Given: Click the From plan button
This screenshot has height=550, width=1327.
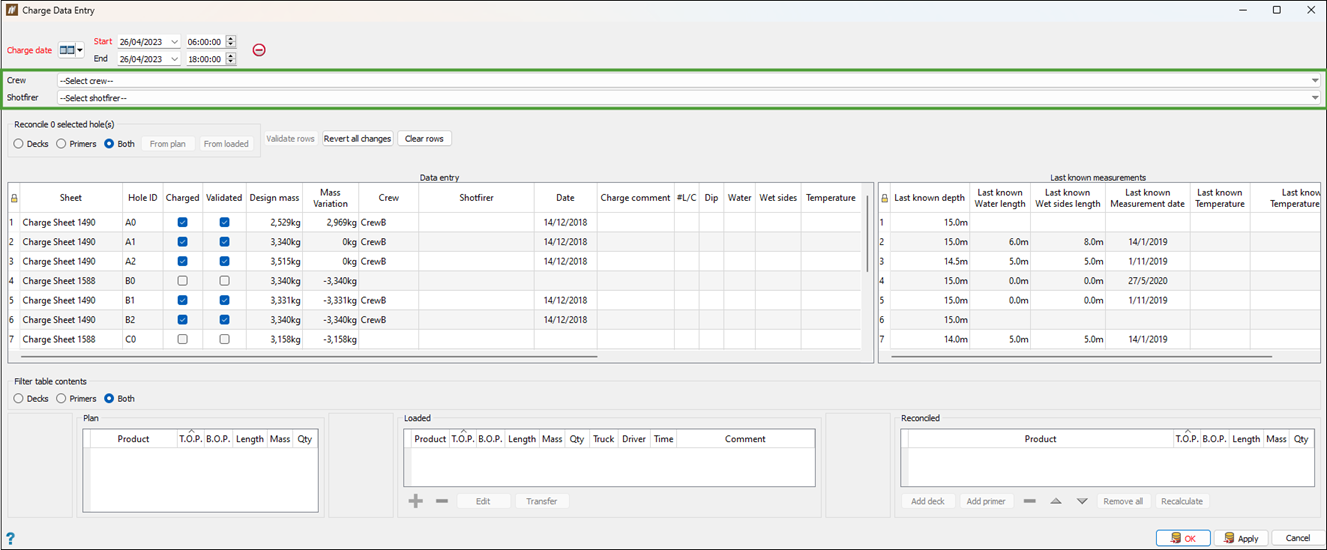Looking at the screenshot, I should tap(168, 144).
